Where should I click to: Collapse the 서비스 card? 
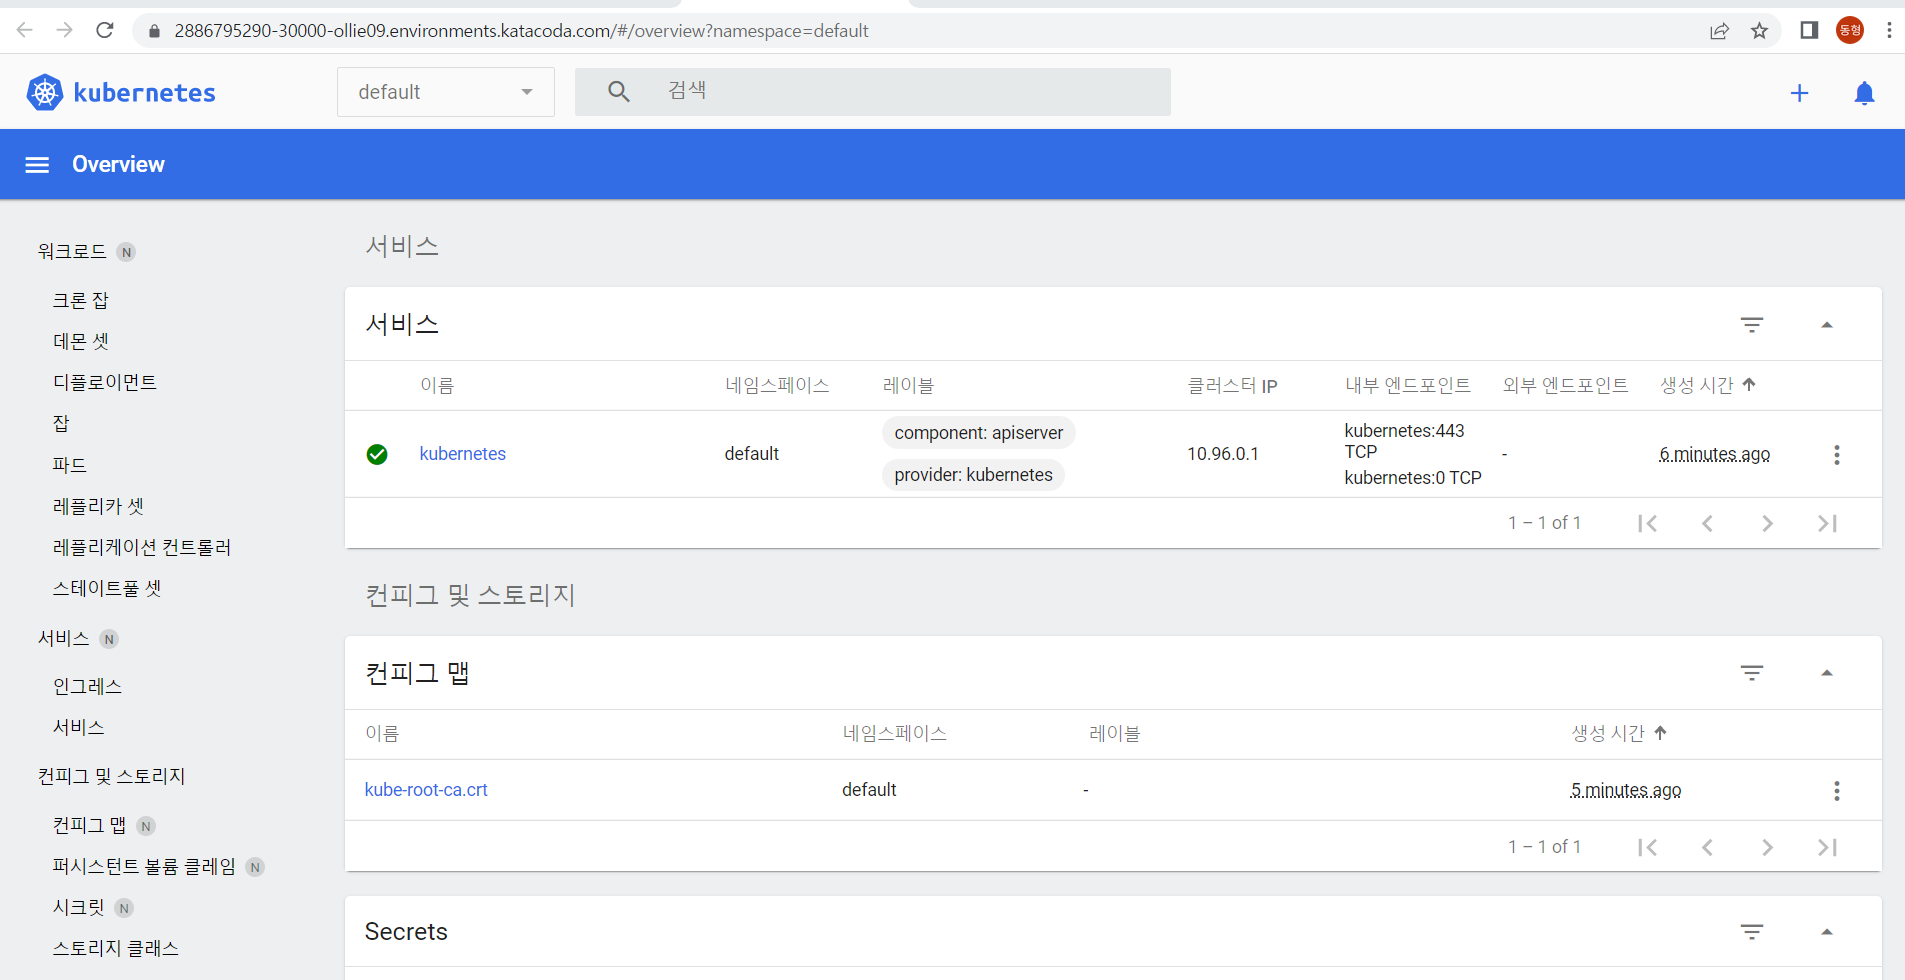(x=1827, y=325)
